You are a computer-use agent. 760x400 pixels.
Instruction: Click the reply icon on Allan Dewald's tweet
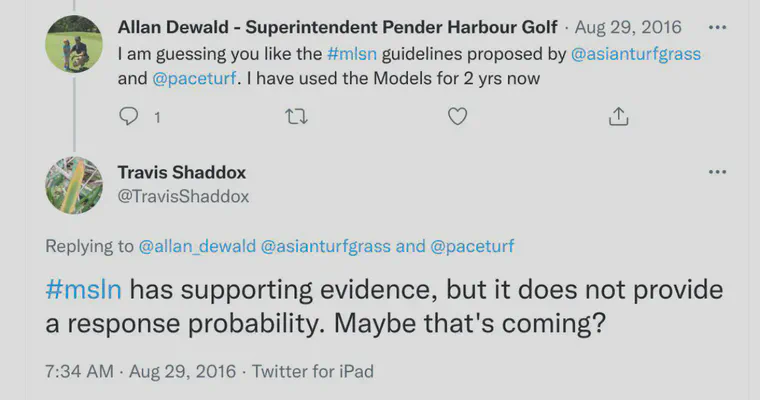128,116
